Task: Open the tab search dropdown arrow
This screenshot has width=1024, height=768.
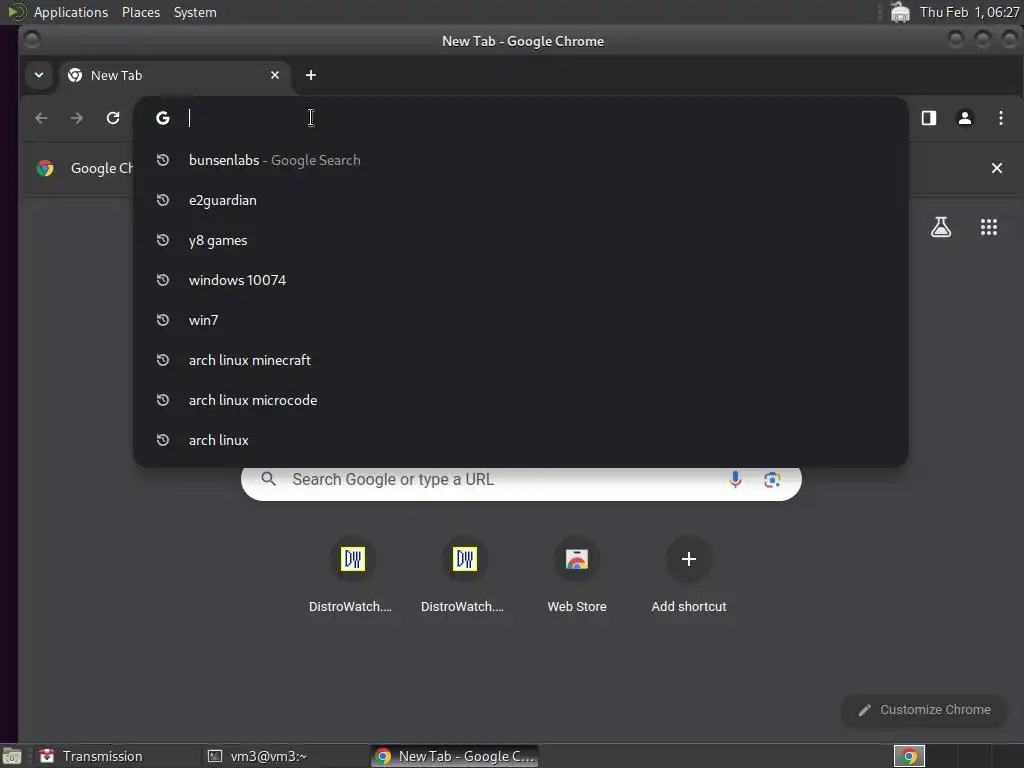Action: [39, 75]
